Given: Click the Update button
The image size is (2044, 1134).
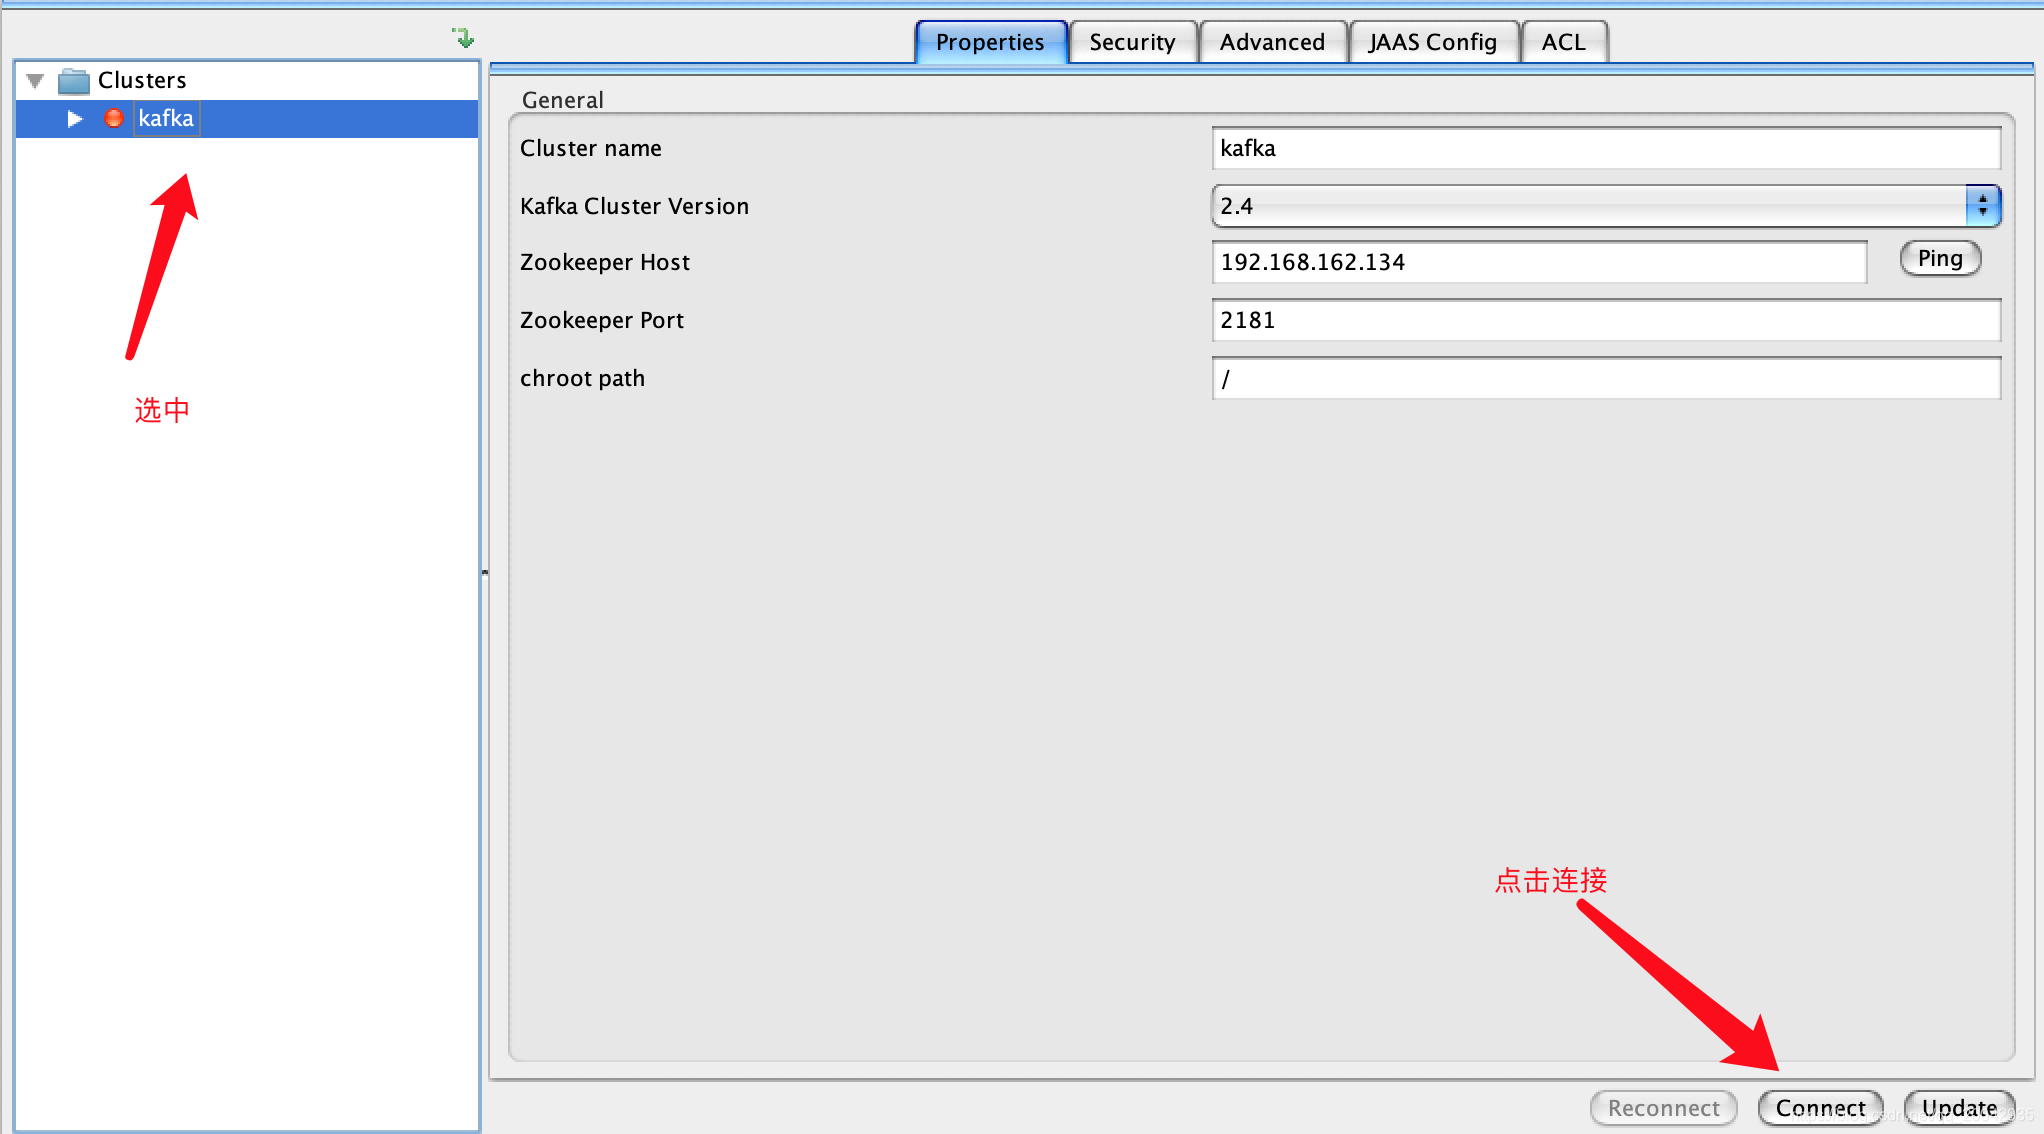Looking at the screenshot, I should click(1957, 1108).
